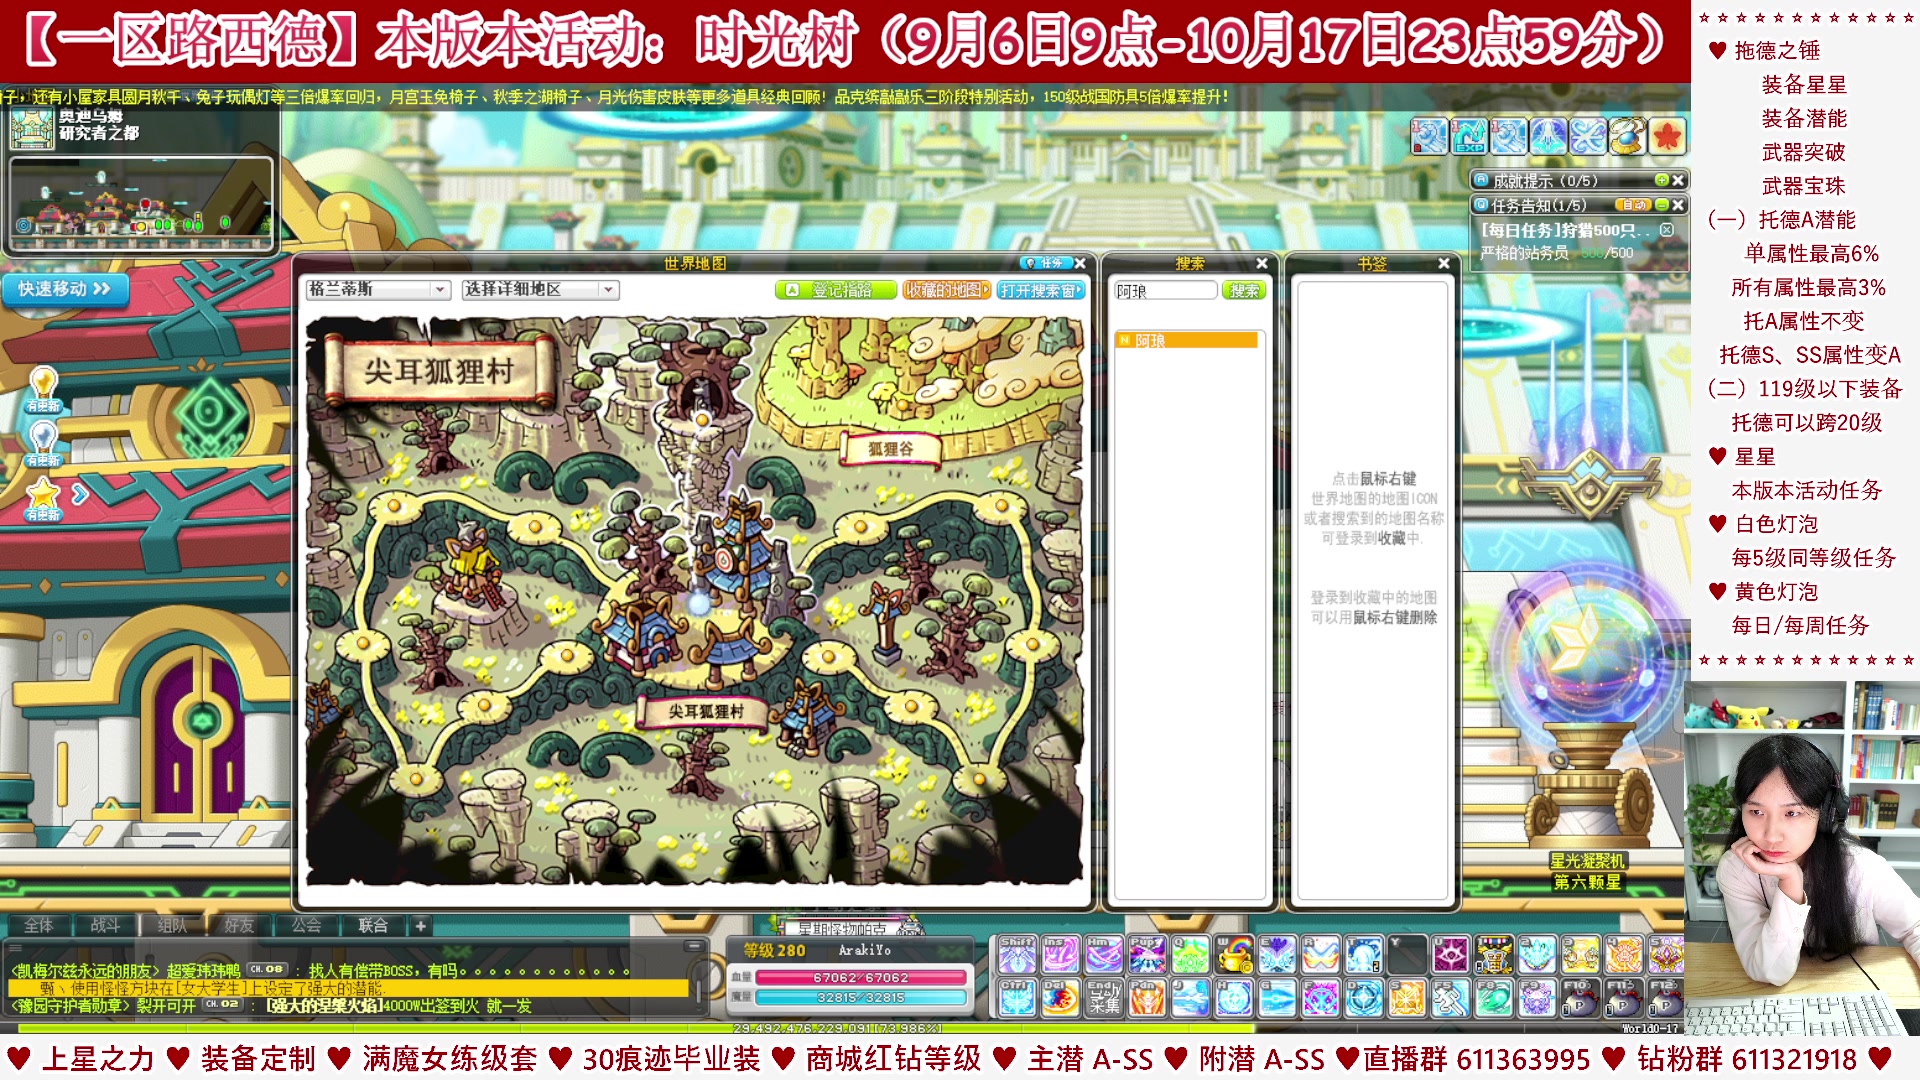Click the U-key purple eye skill
The width and height of the screenshot is (1920, 1080).
pos(1450,954)
